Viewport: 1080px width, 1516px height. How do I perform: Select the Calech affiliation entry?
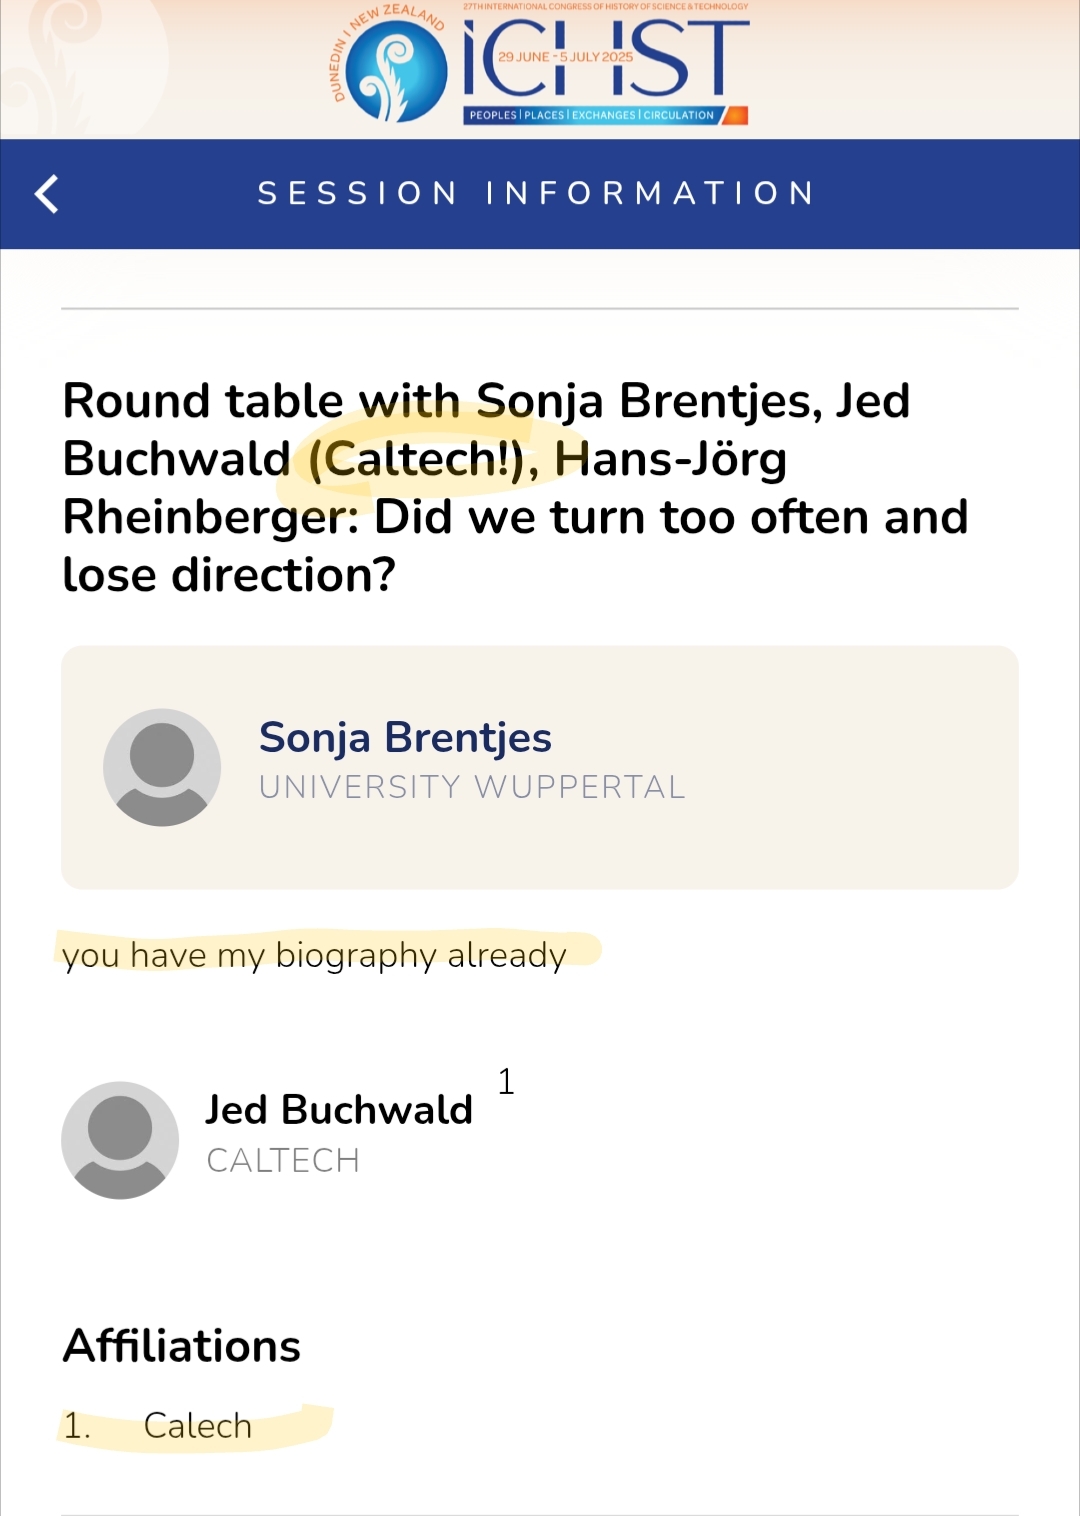coord(197,1426)
